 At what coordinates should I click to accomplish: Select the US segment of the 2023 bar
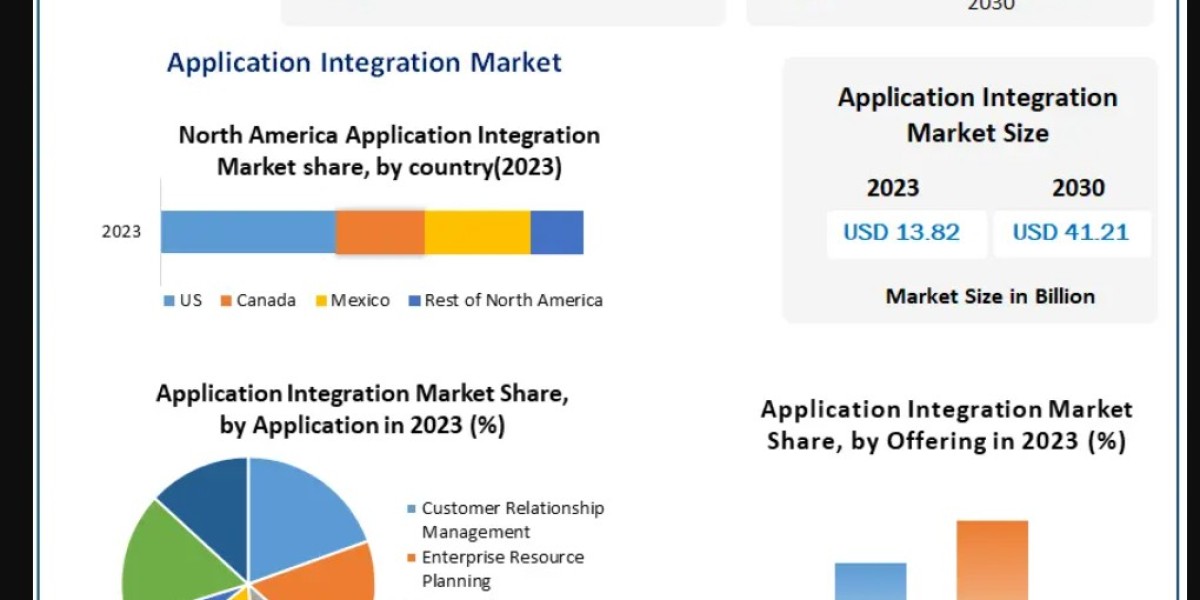[248, 232]
